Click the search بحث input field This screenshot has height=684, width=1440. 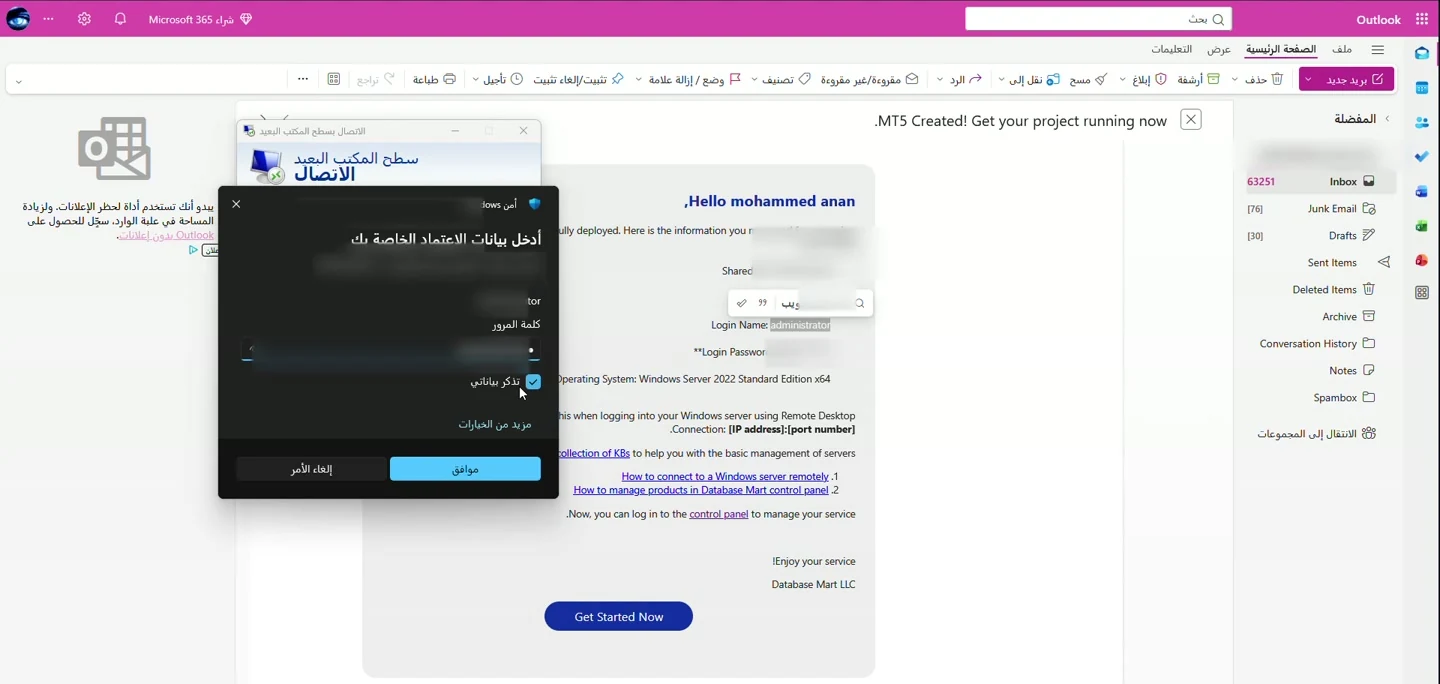coord(1098,19)
